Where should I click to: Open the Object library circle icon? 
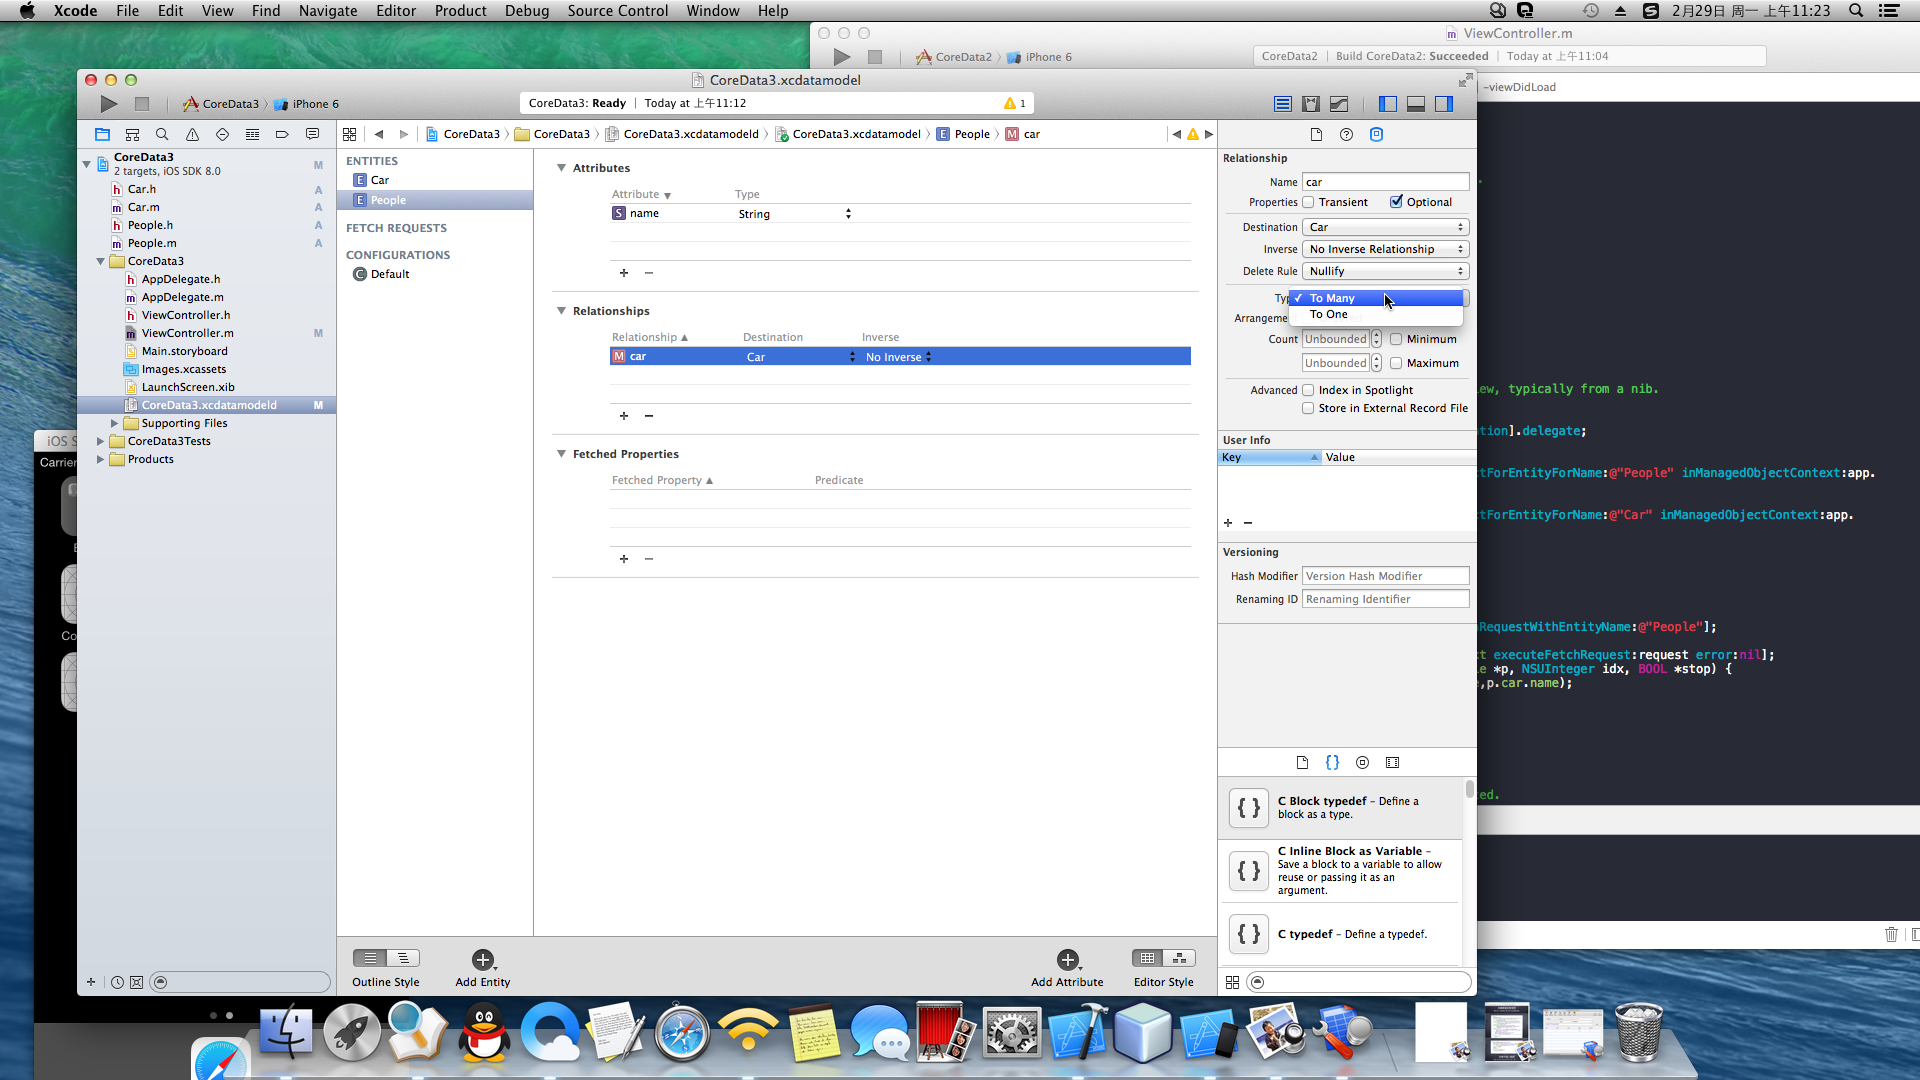point(1362,762)
